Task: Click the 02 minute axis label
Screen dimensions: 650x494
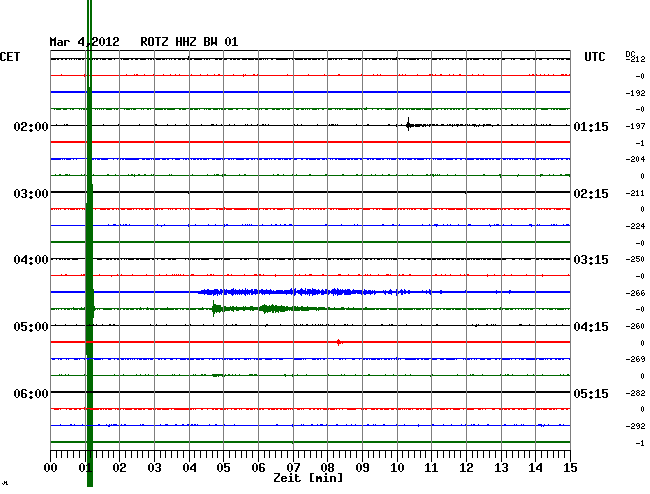Action: coord(119,468)
